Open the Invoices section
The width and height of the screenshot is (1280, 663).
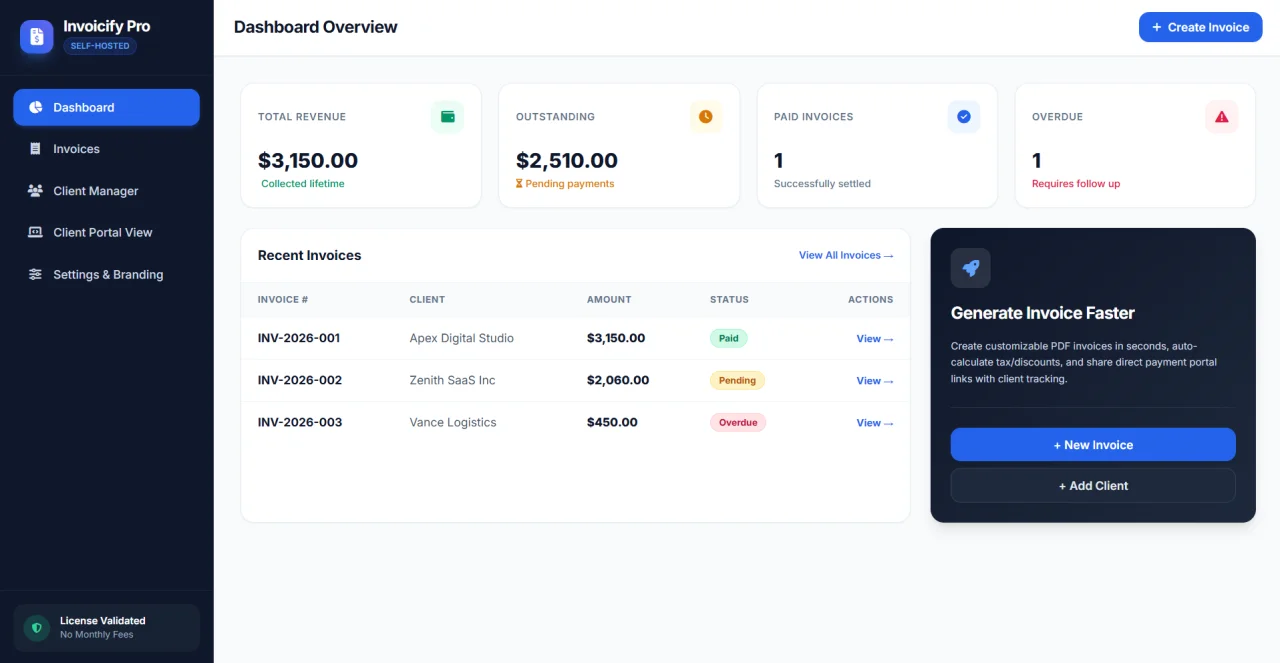pos(106,149)
